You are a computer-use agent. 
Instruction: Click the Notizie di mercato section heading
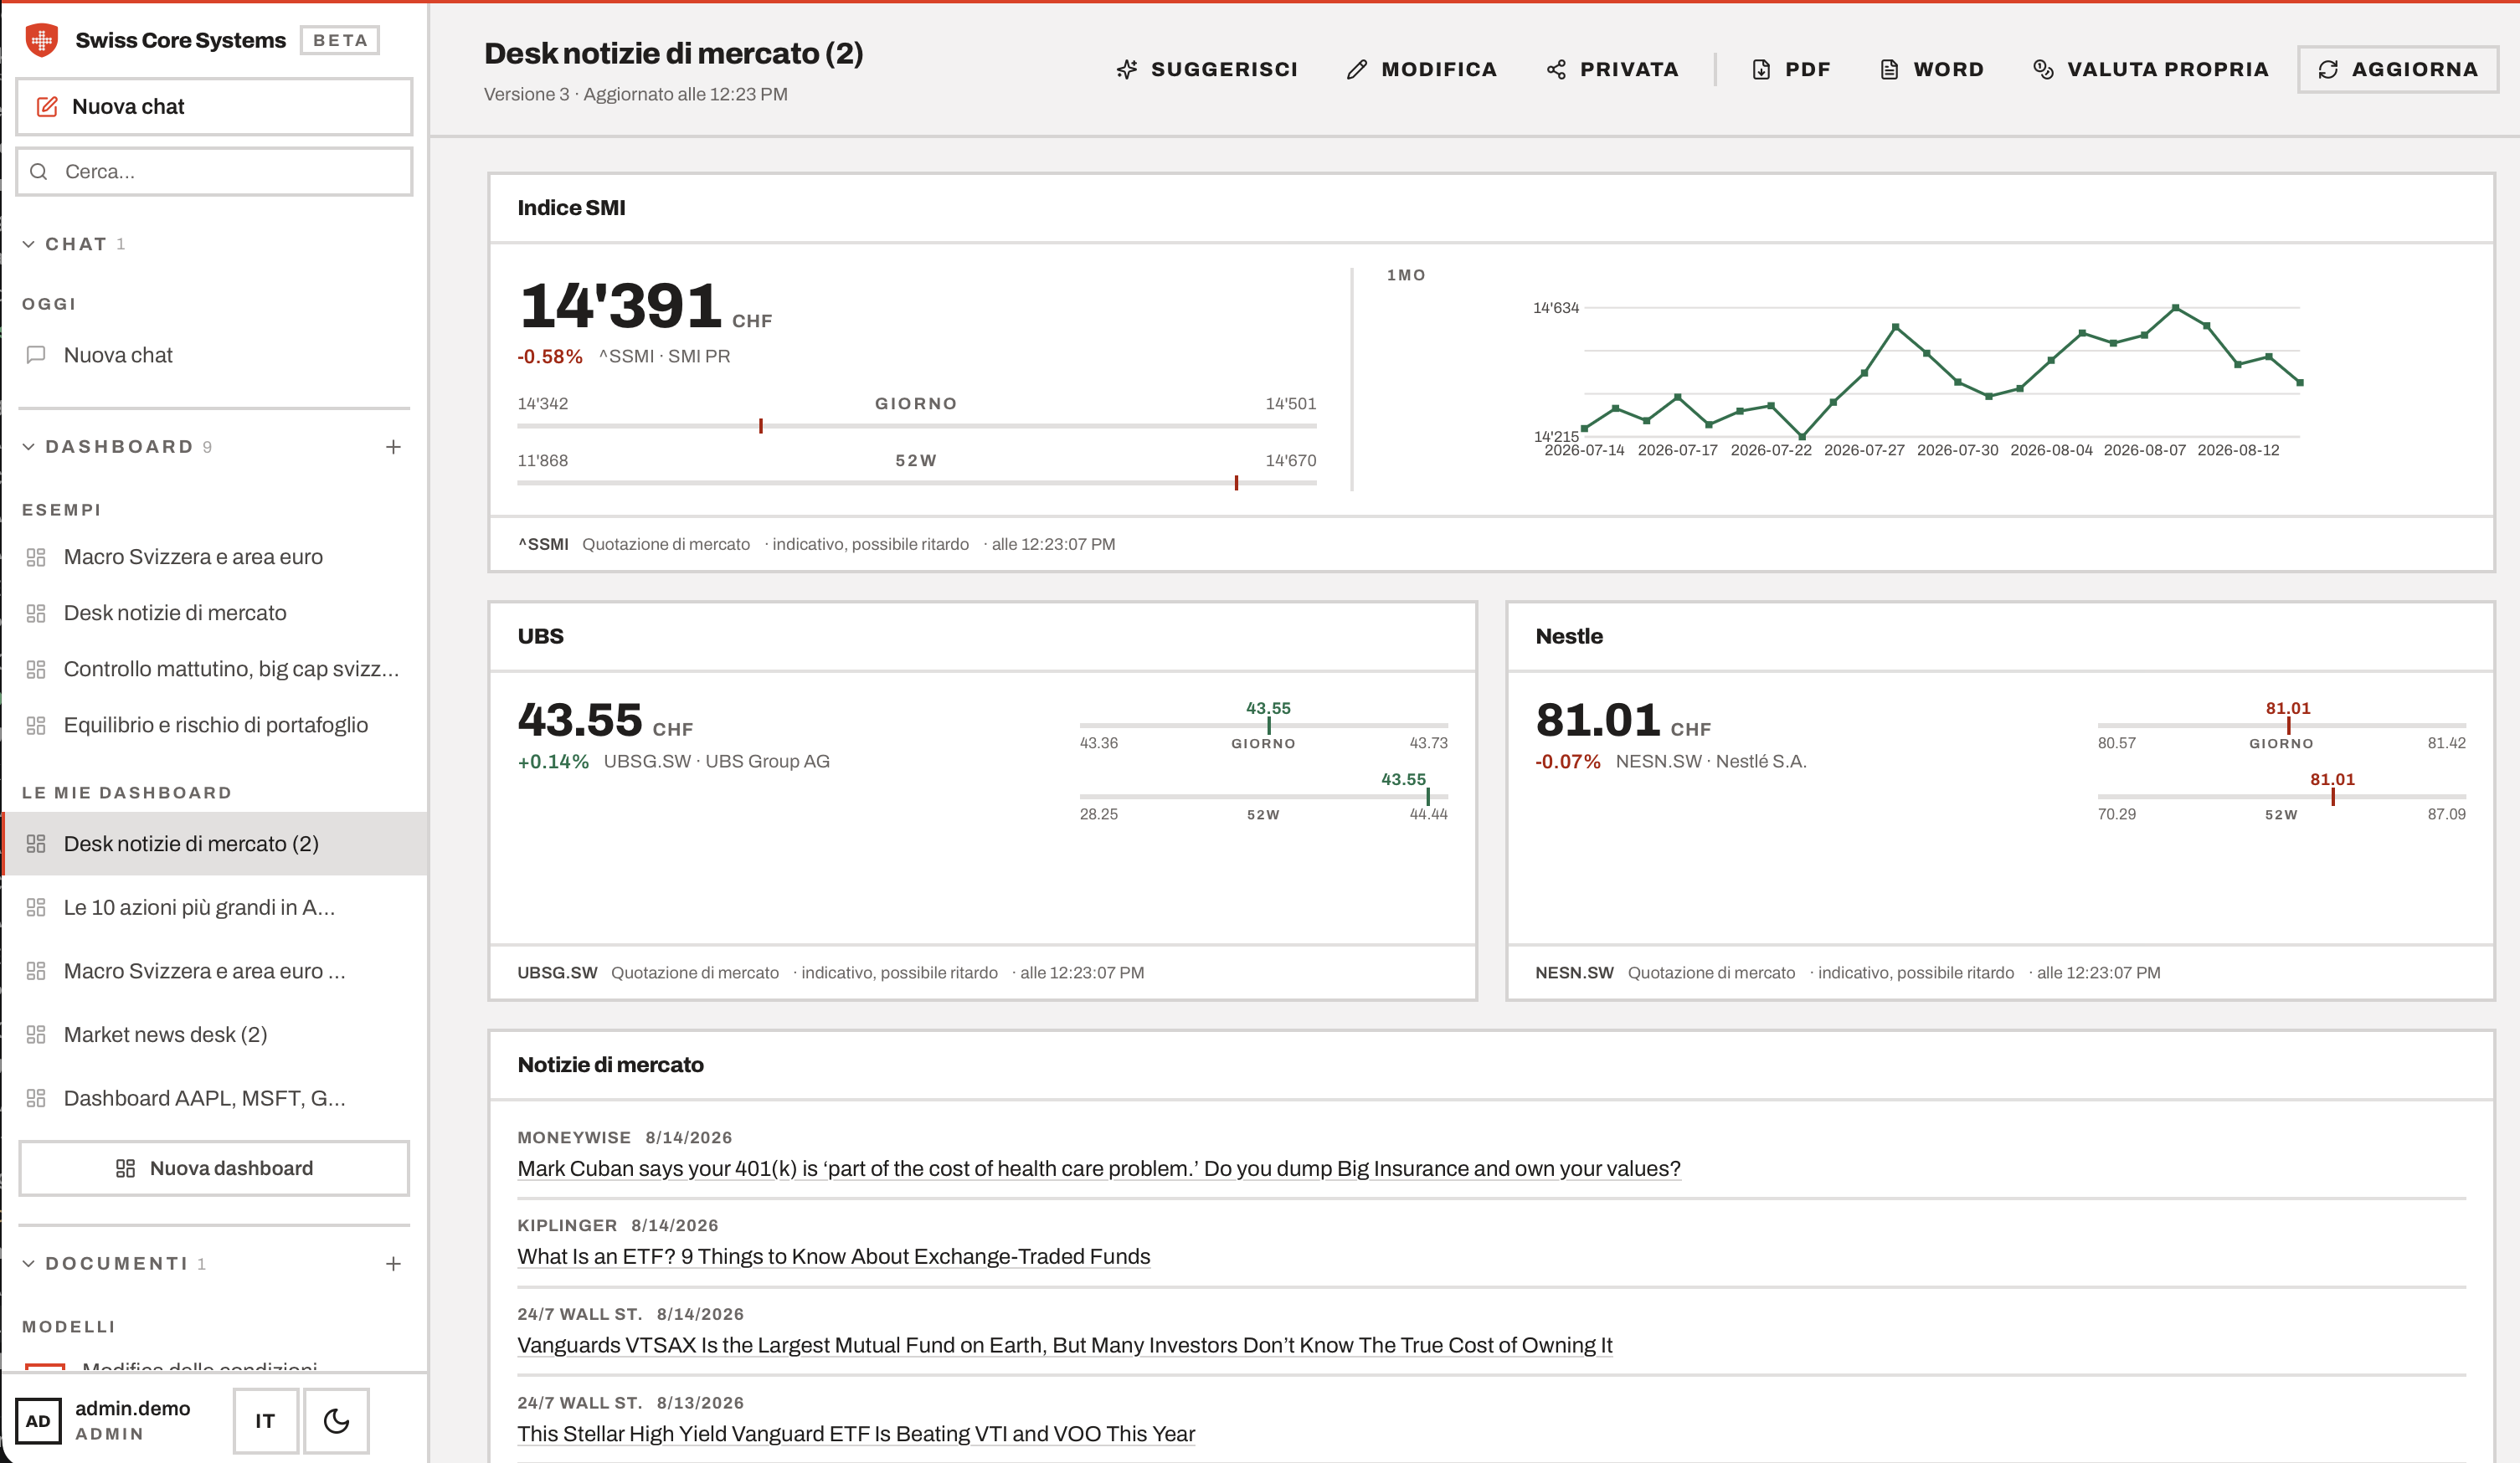pos(610,1065)
